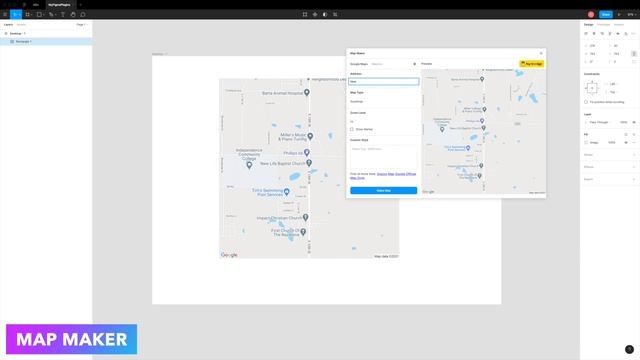640x360 pixels.
Task: Click in the Custom Style text area
Action: 384,157
